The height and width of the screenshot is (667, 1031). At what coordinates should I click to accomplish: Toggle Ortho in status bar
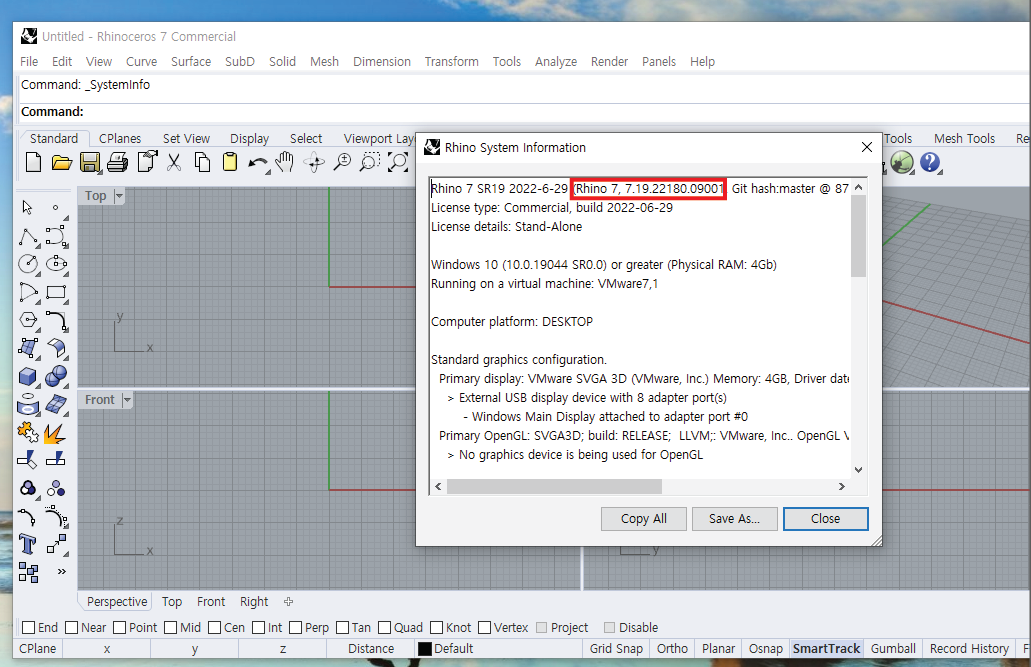[672, 649]
